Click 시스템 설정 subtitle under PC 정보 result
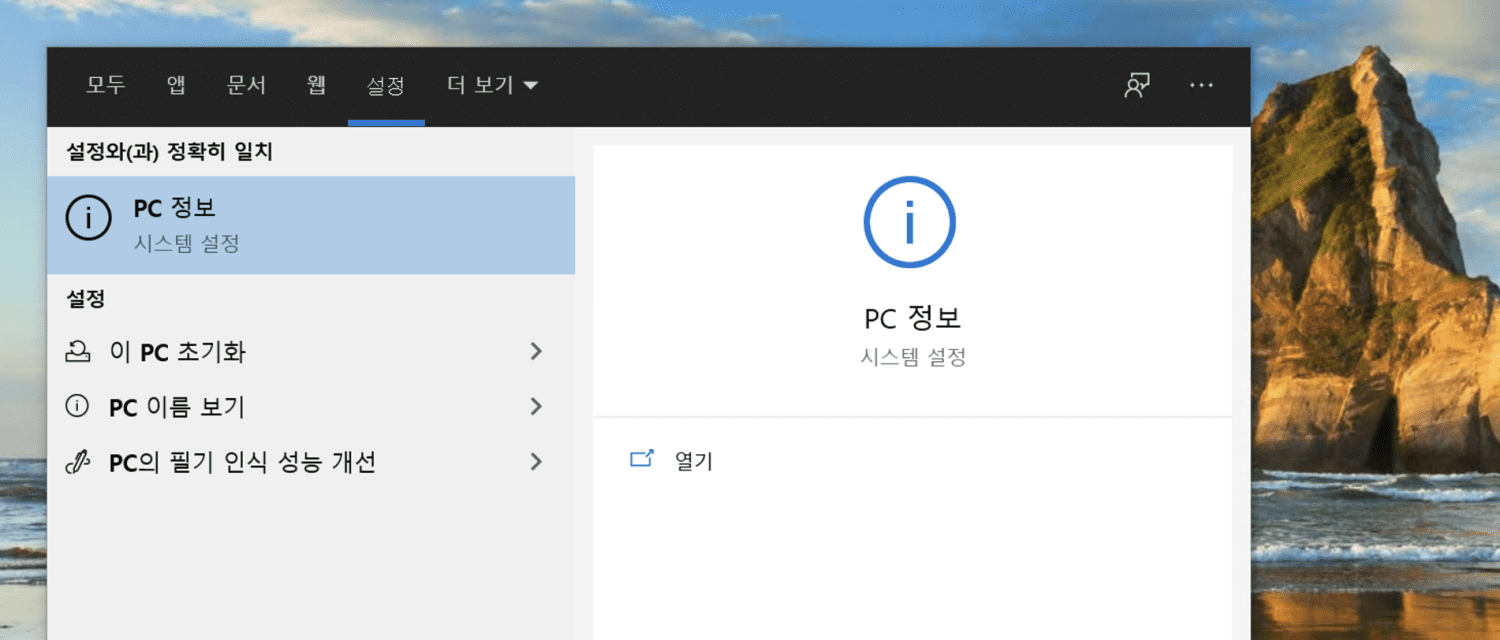Screen dimensions: 1500x640 click(x=186, y=243)
